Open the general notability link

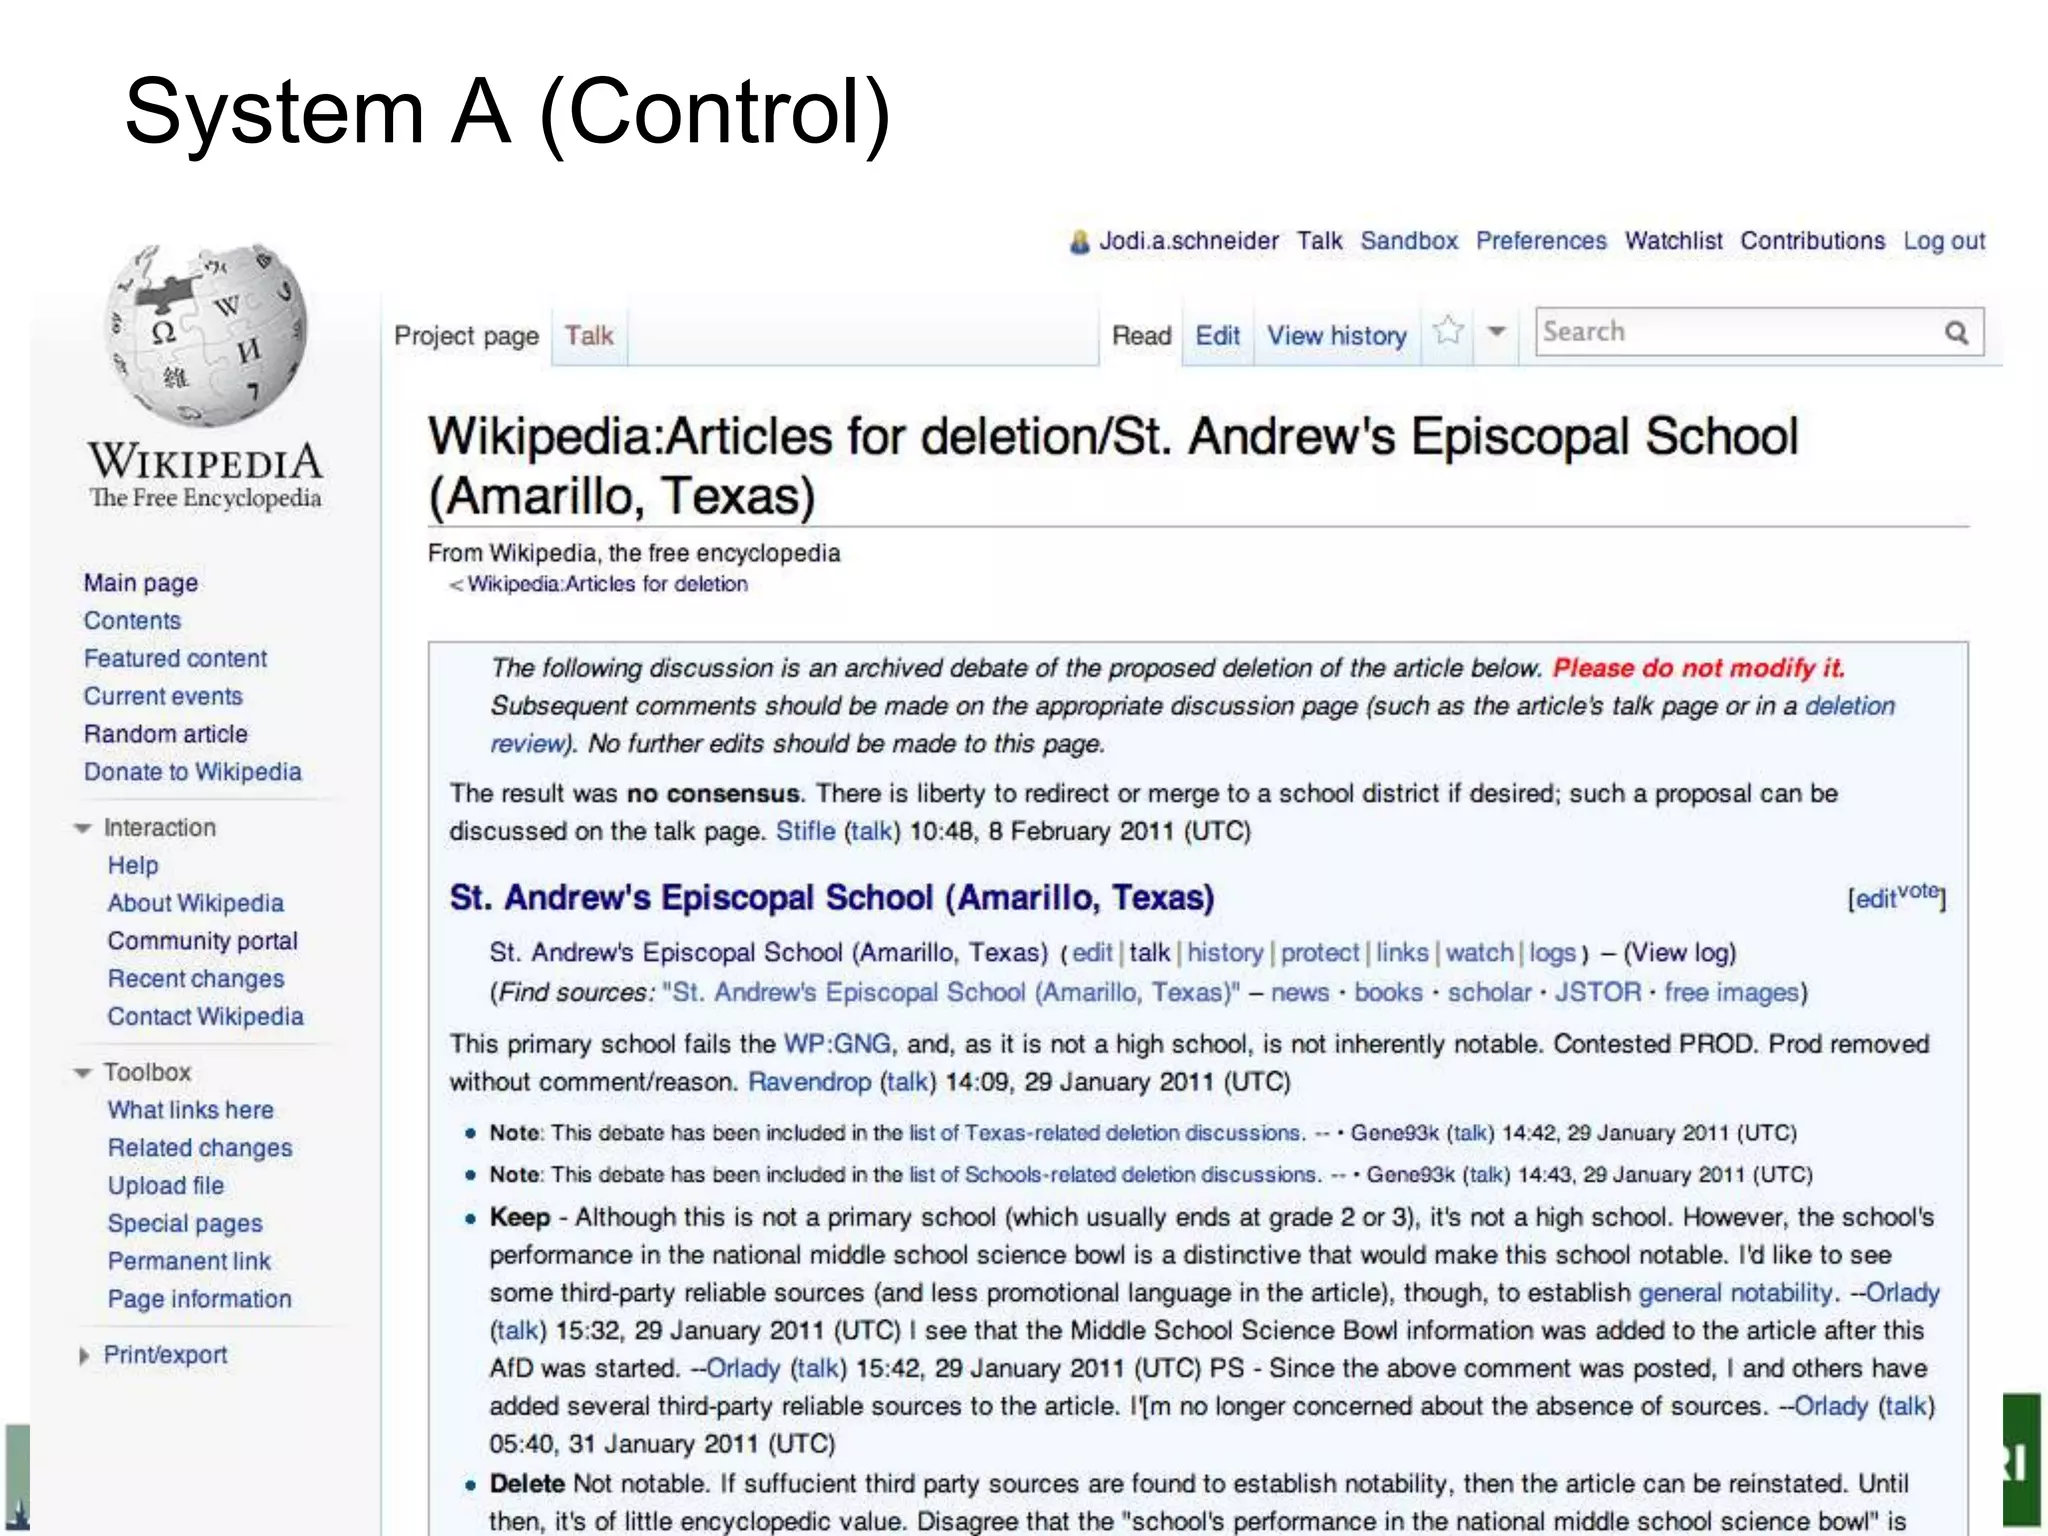[1736, 1293]
